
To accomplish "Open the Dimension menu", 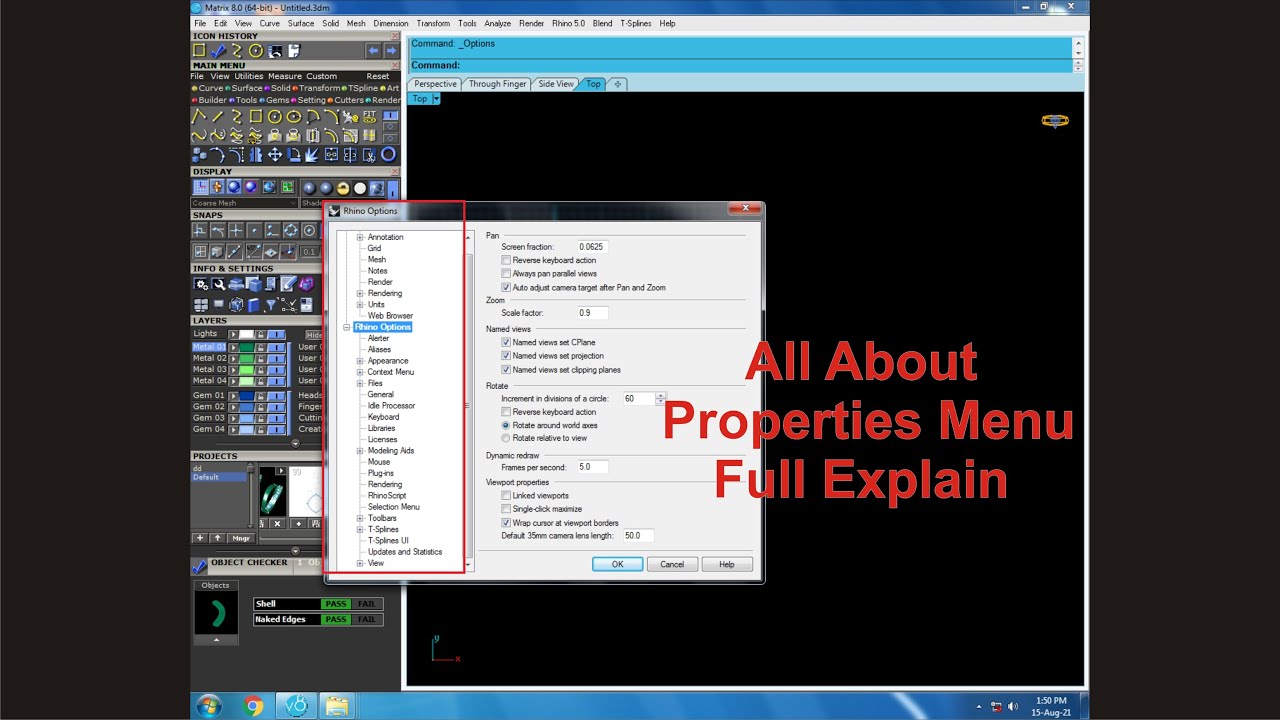I will tap(391, 23).
